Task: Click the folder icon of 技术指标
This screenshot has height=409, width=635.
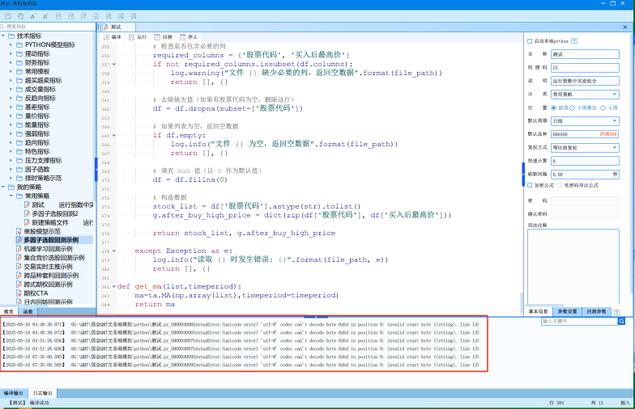Action: click(12, 36)
